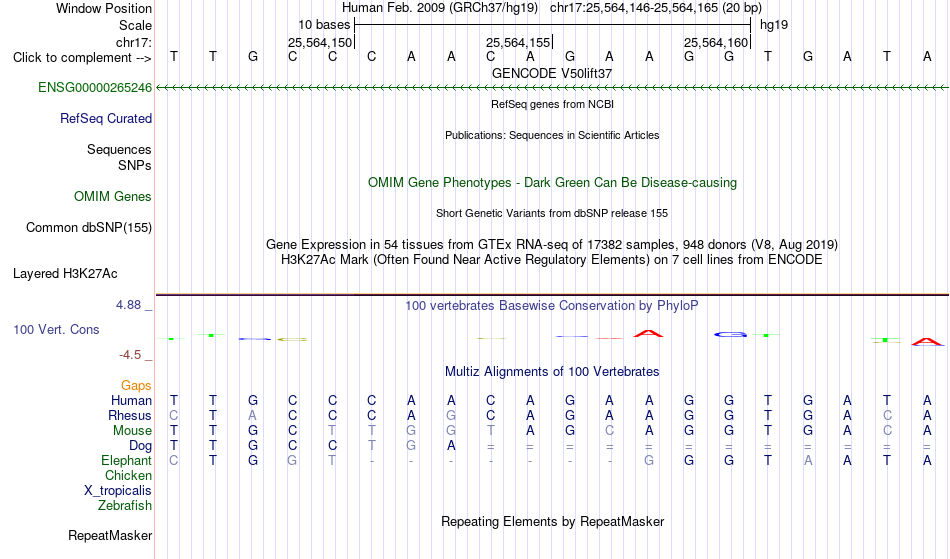The image size is (950, 559).
Task: Click the RepeatMasker track label
Action: 110,536
